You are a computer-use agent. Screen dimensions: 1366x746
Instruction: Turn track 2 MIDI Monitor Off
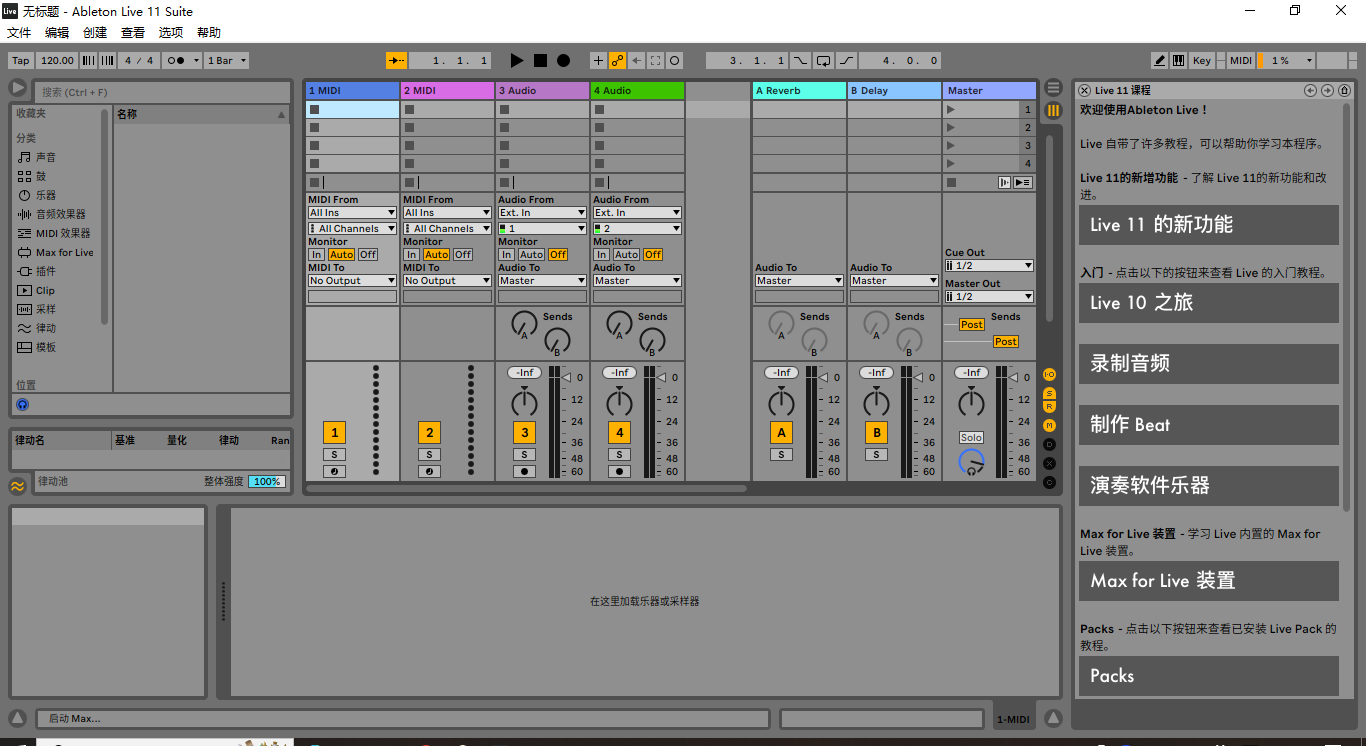point(463,255)
